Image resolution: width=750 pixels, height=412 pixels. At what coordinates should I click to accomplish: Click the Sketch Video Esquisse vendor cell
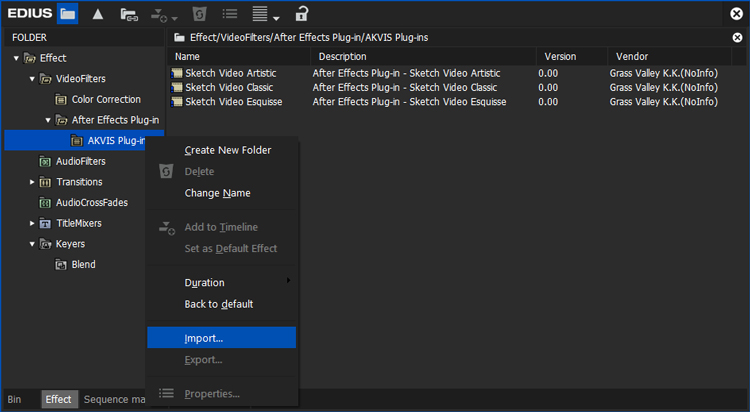coord(663,102)
